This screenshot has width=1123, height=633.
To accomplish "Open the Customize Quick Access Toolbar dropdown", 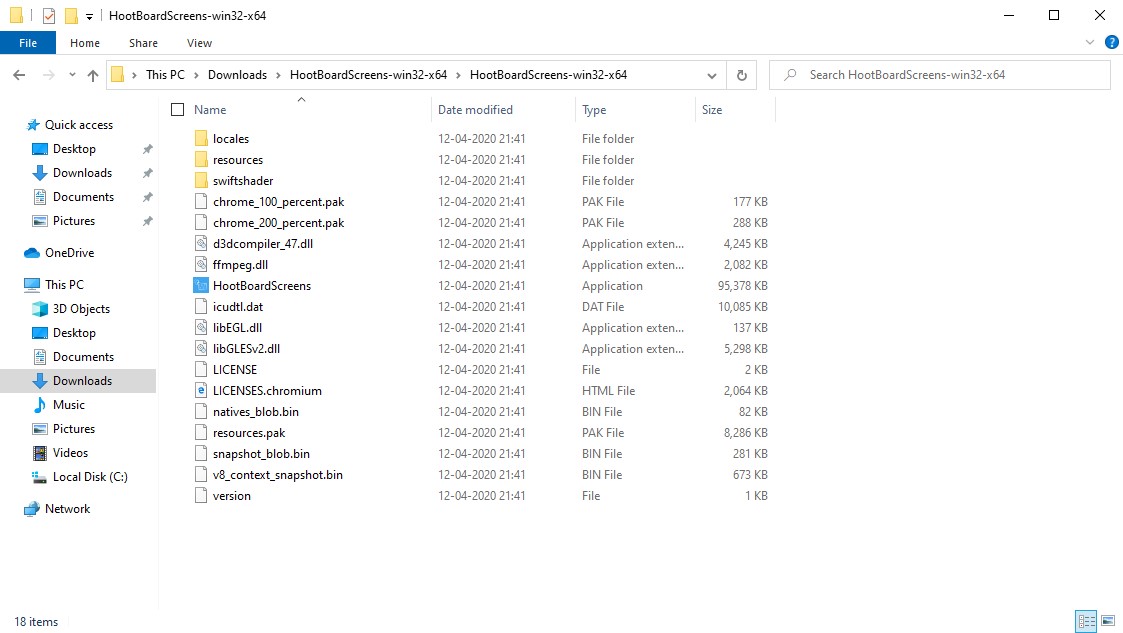I will click(x=90, y=16).
